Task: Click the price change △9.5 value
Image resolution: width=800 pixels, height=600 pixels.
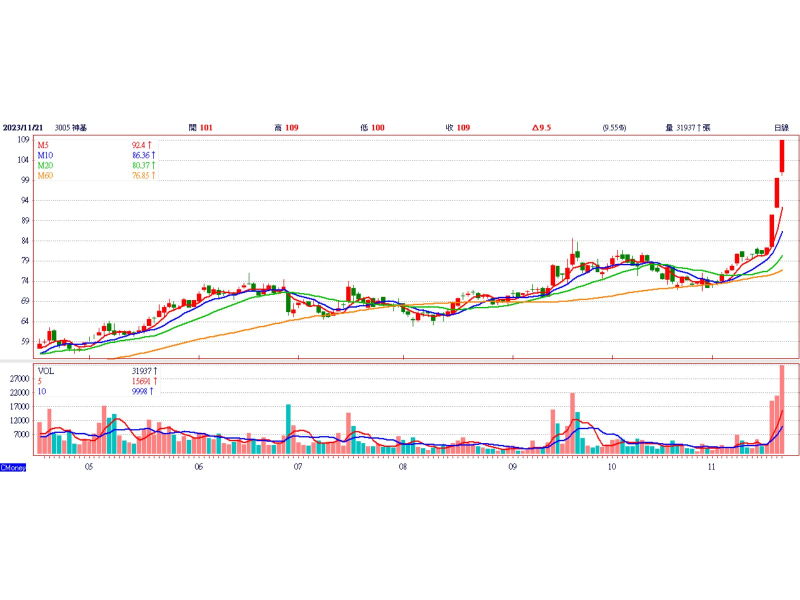Action: 541,128
